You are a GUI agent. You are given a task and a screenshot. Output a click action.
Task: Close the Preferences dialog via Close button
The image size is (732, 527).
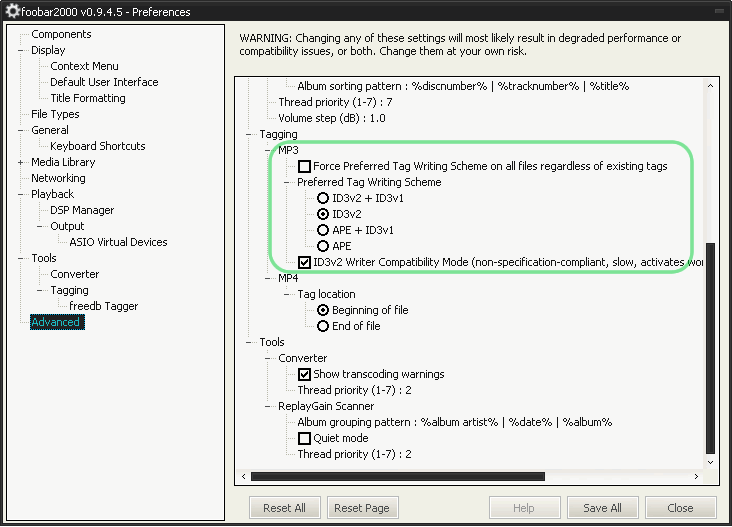click(680, 508)
